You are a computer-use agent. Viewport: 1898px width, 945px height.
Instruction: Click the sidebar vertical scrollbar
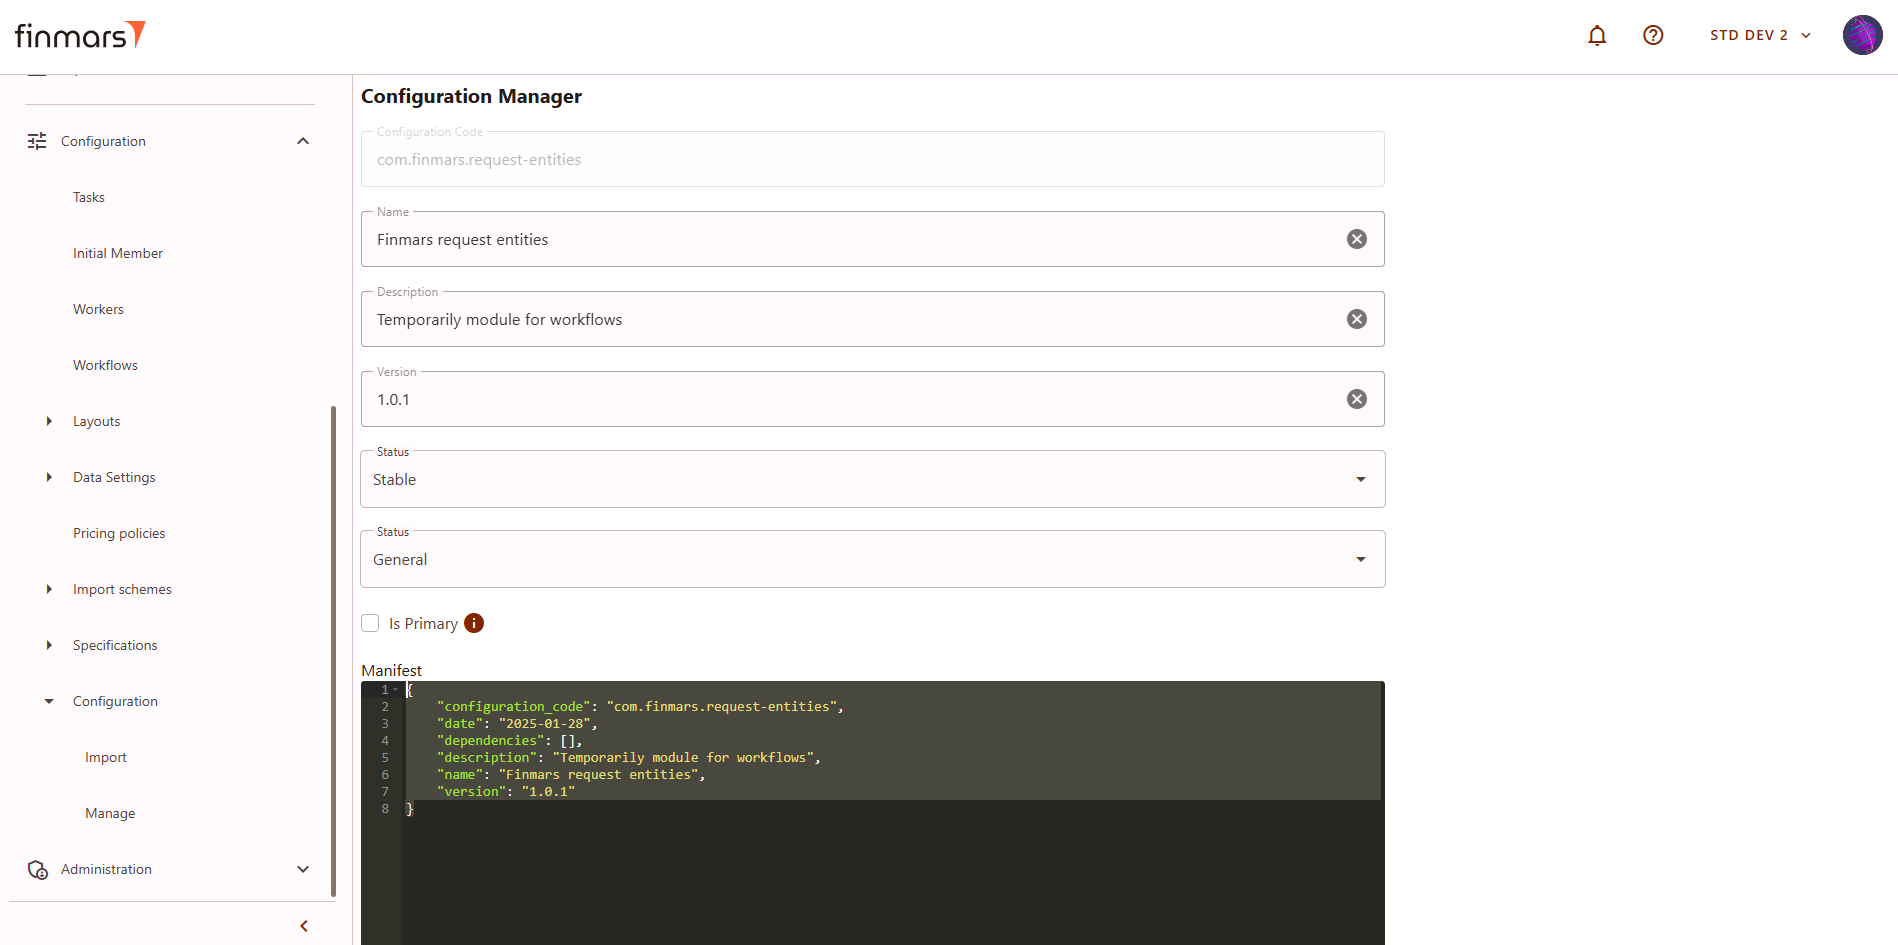(333, 650)
